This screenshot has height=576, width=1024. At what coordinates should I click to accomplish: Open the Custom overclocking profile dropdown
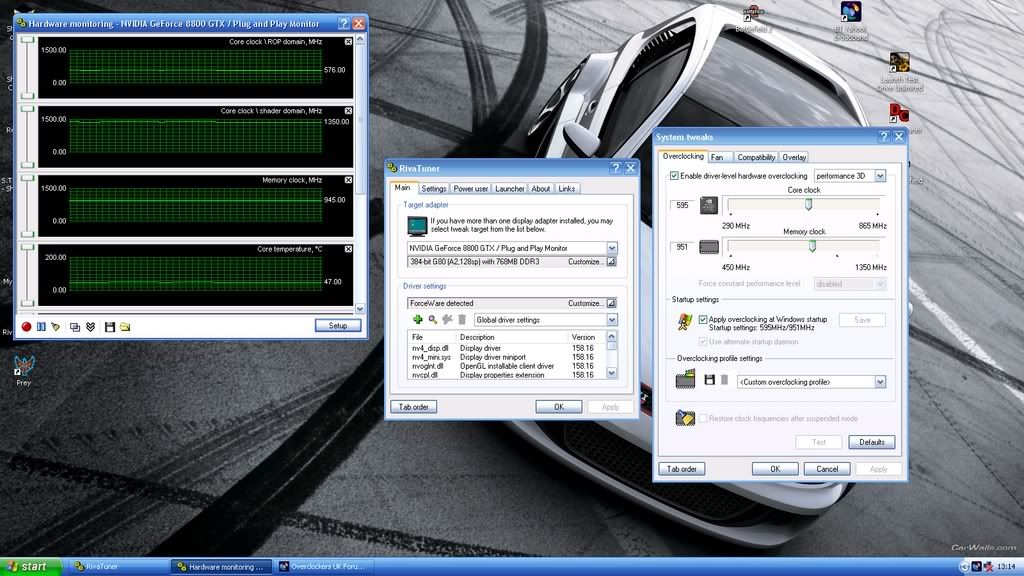tap(880, 382)
